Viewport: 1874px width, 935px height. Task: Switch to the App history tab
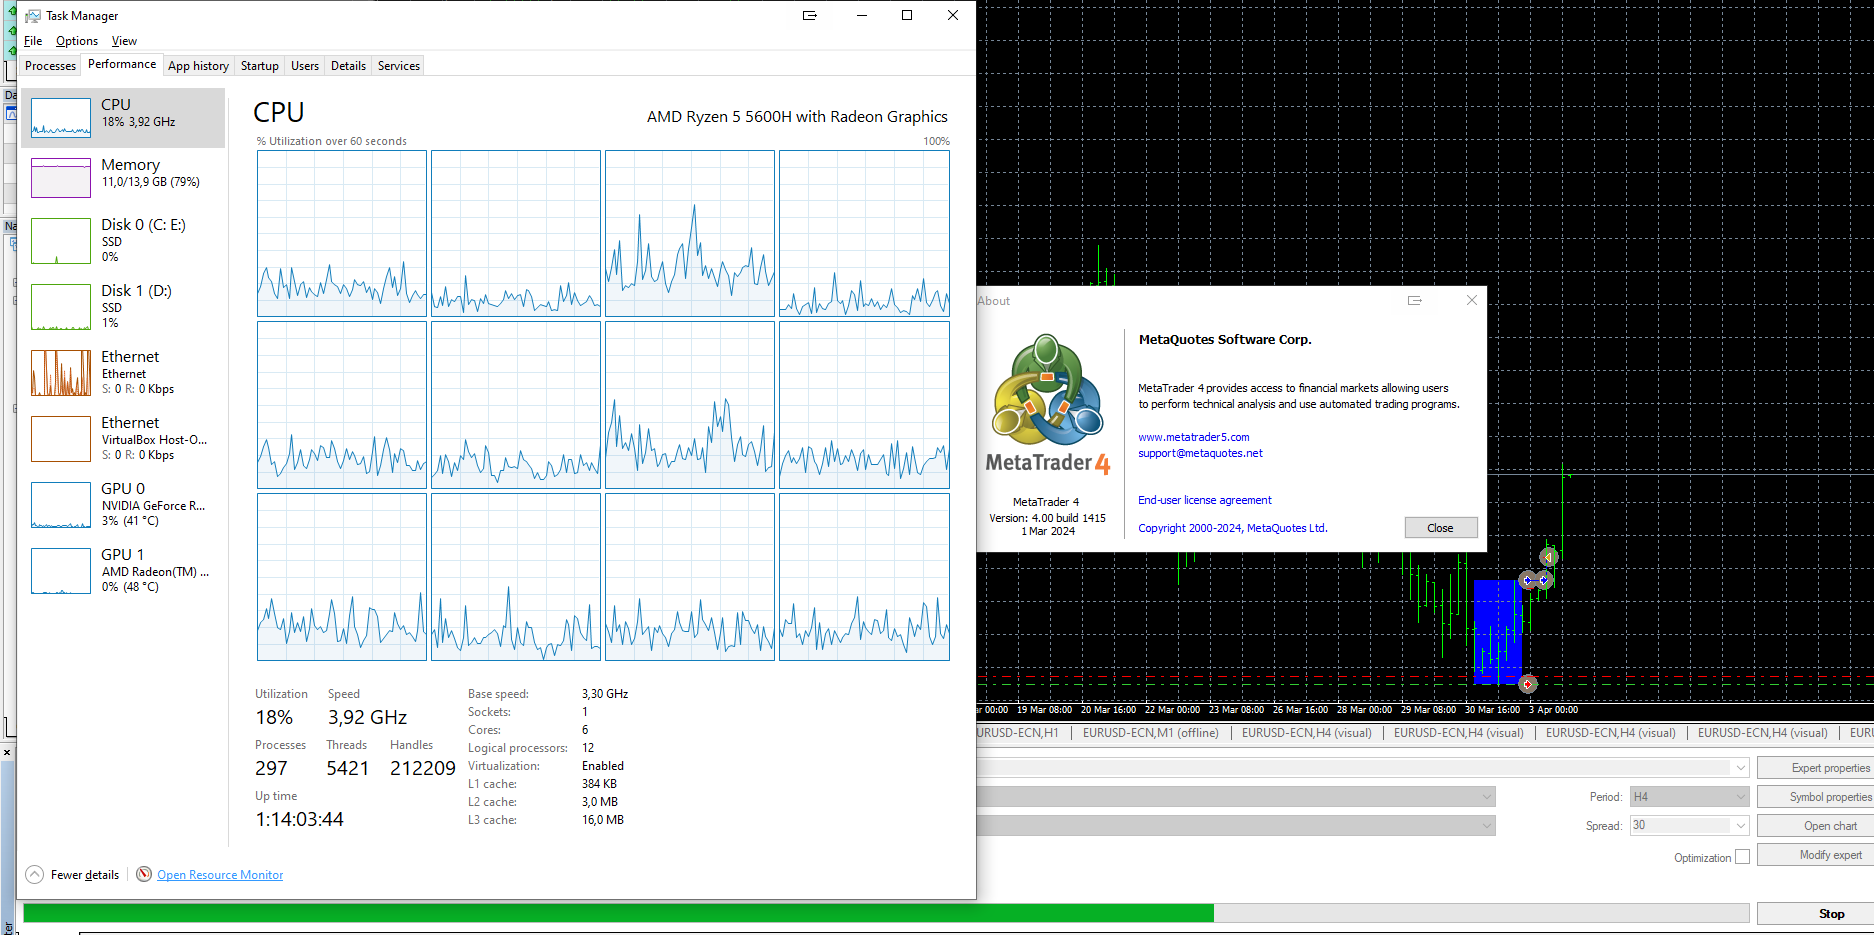pyautogui.click(x=198, y=66)
